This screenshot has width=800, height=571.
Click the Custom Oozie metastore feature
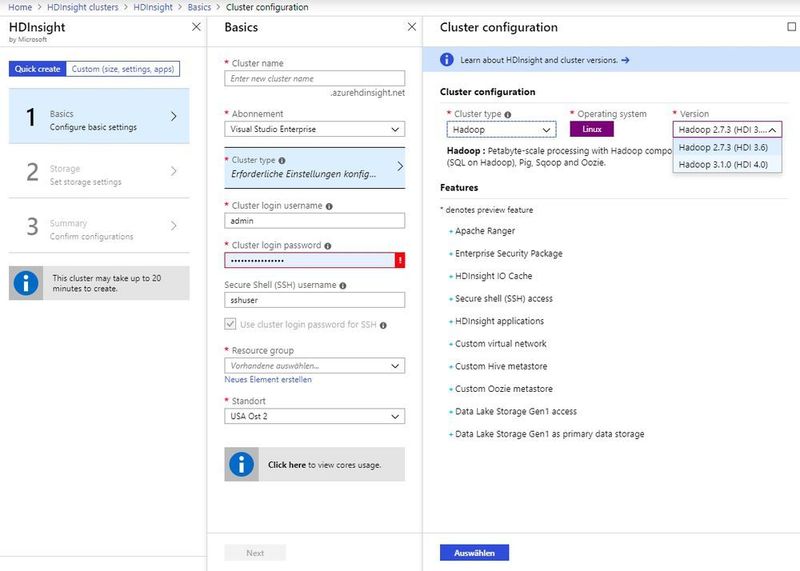coord(504,389)
